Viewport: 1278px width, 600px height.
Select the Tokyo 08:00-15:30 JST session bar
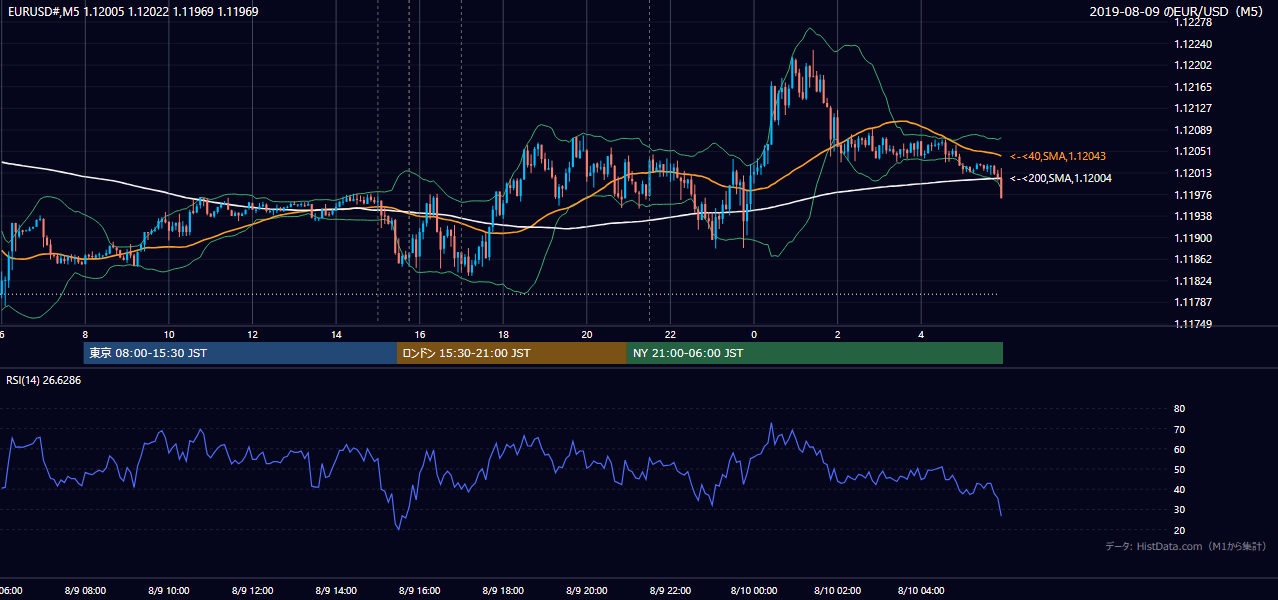tap(240, 353)
